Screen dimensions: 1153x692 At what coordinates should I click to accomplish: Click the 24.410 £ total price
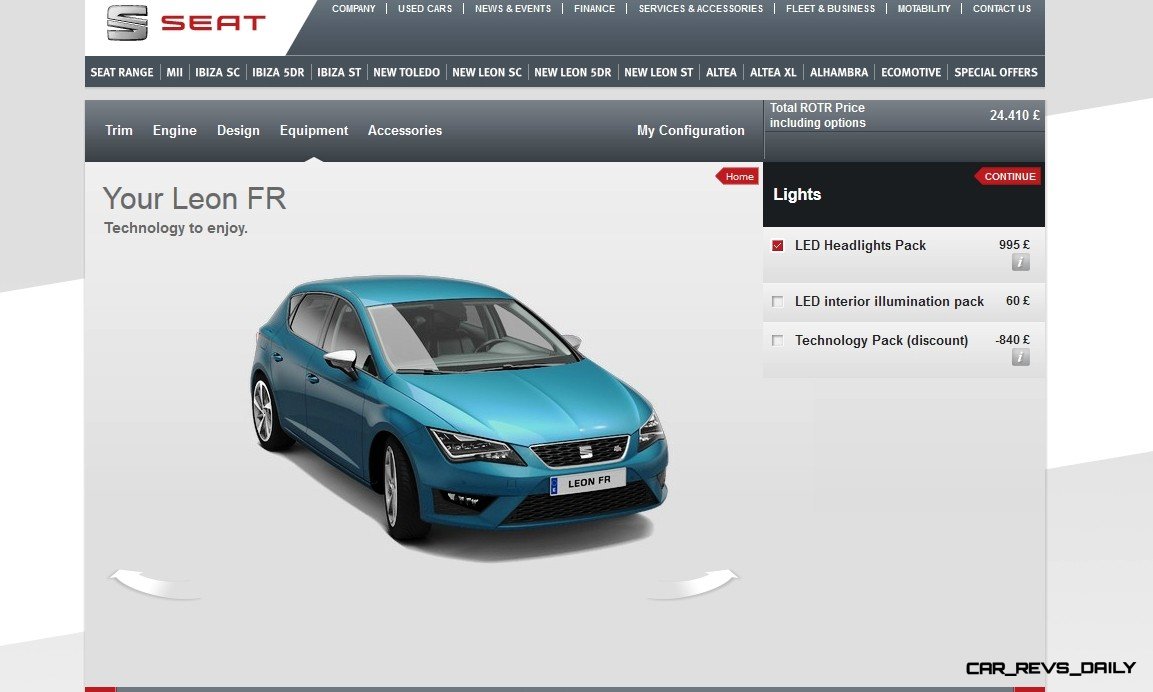(1014, 115)
